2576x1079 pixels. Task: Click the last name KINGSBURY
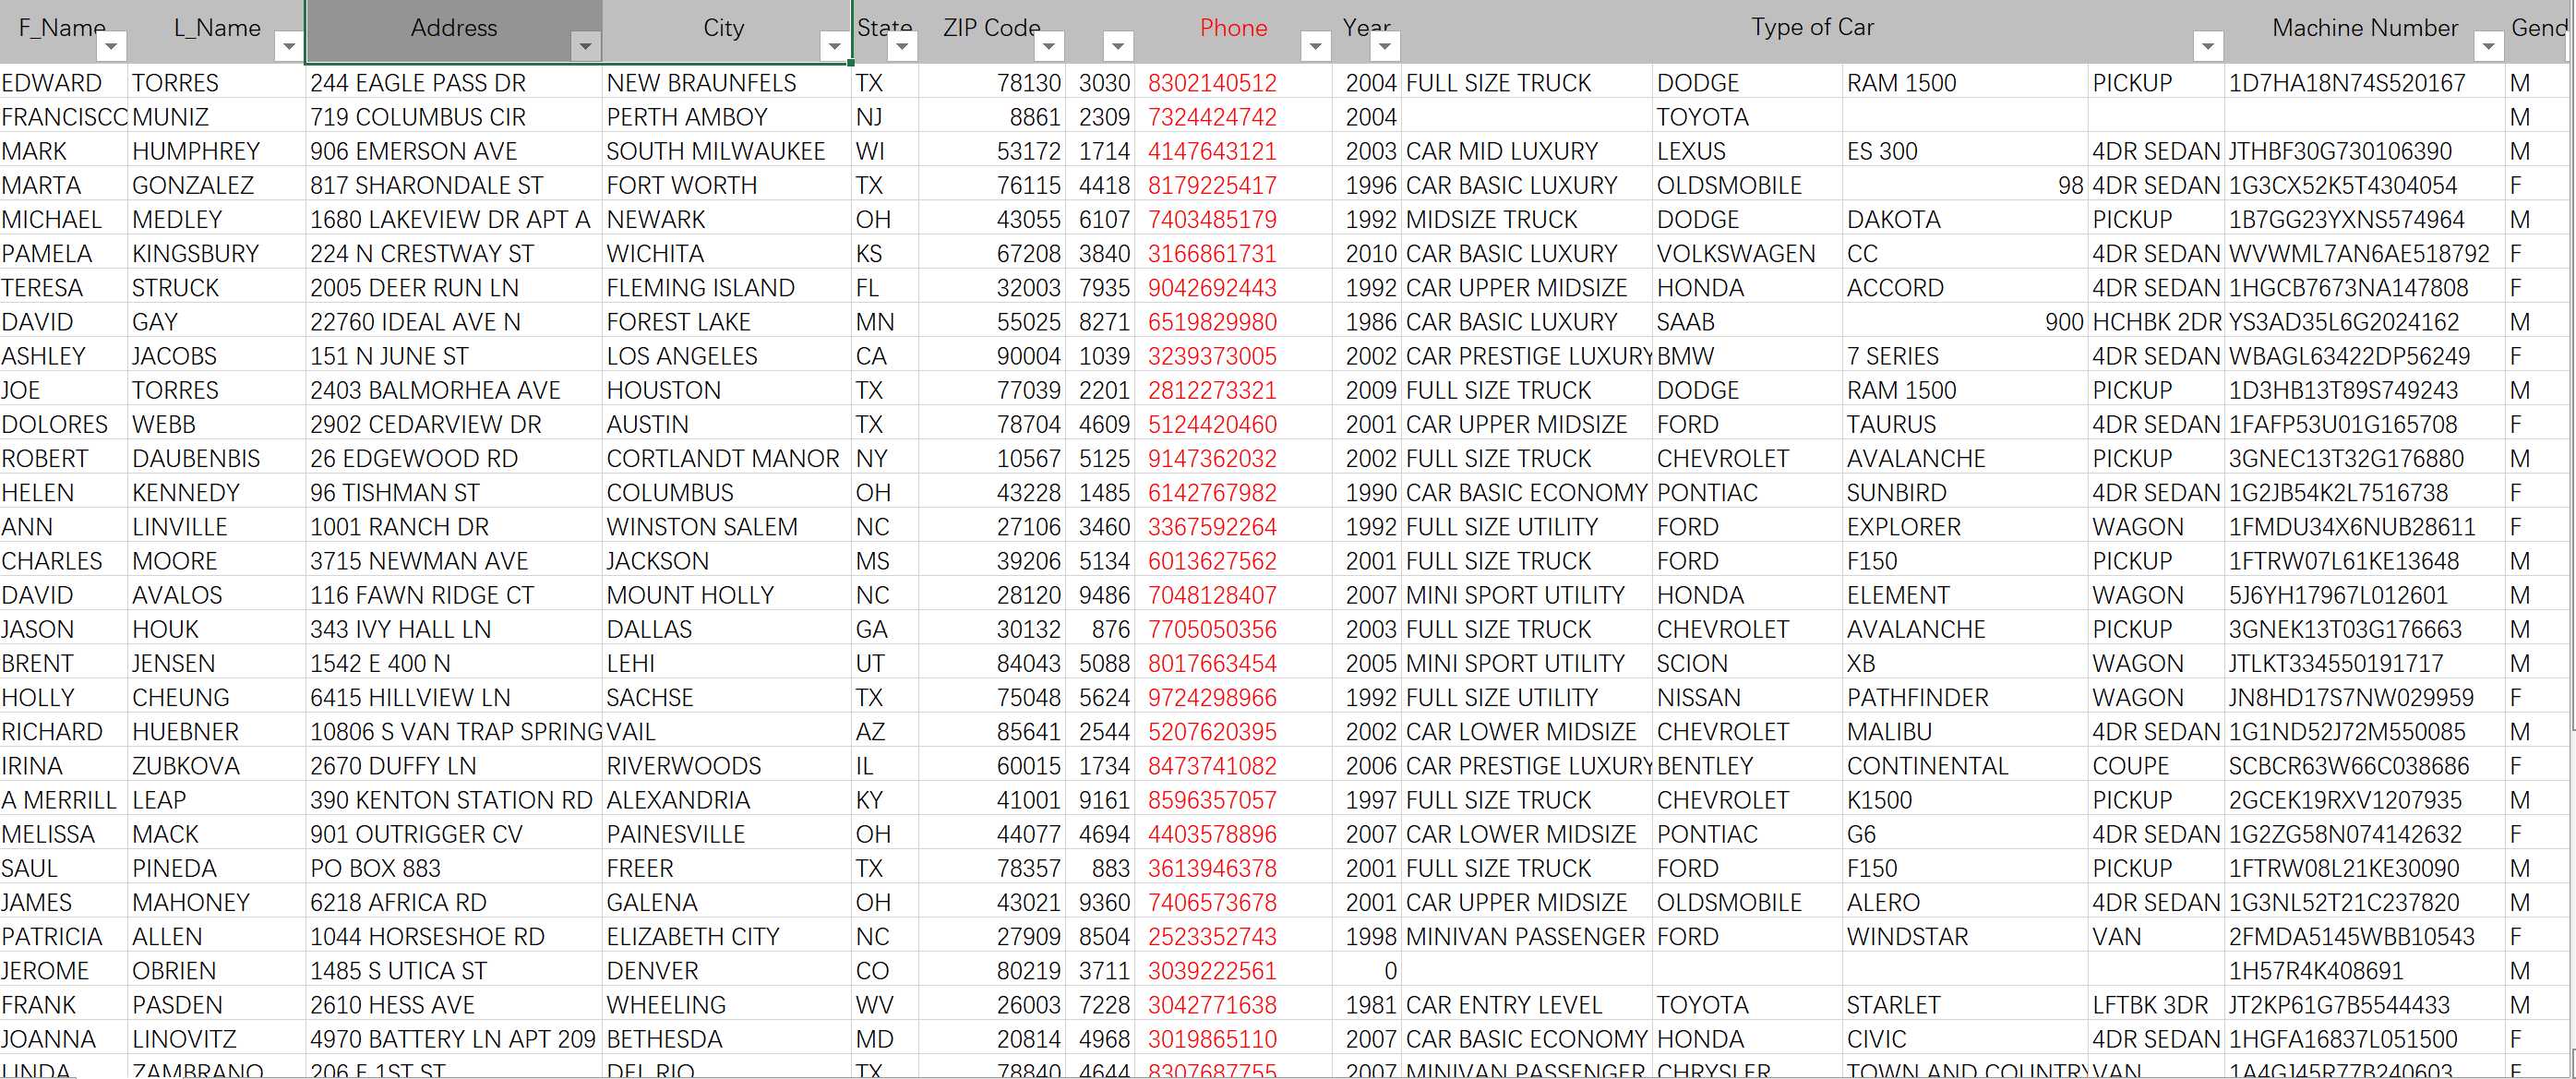[216, 254]
